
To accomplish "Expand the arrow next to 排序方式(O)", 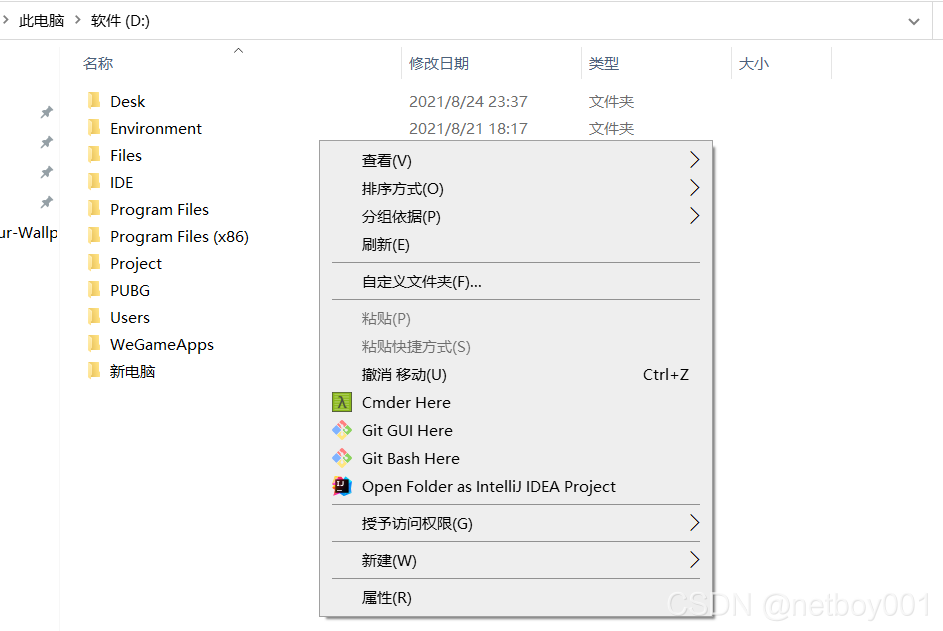I will pyautogui.click(x=695, y=188).
